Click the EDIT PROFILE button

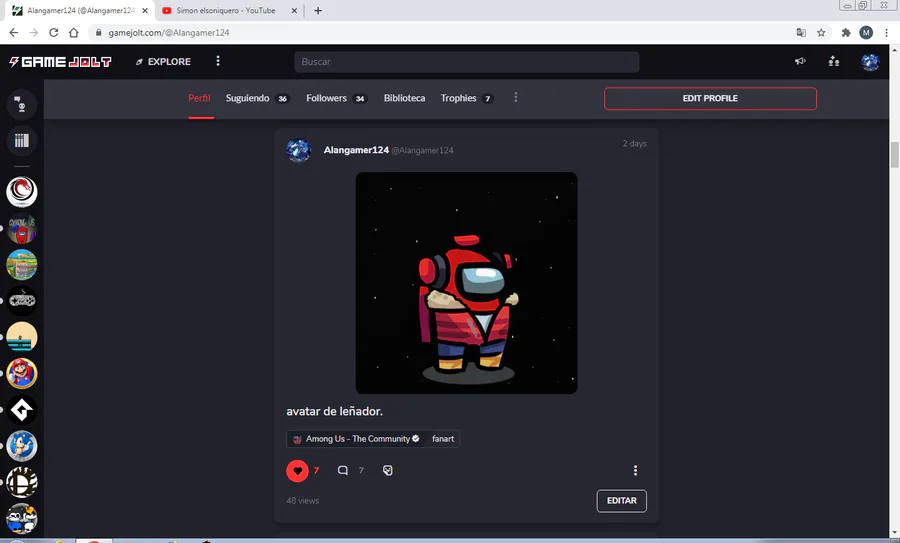(x=710, y=98)
